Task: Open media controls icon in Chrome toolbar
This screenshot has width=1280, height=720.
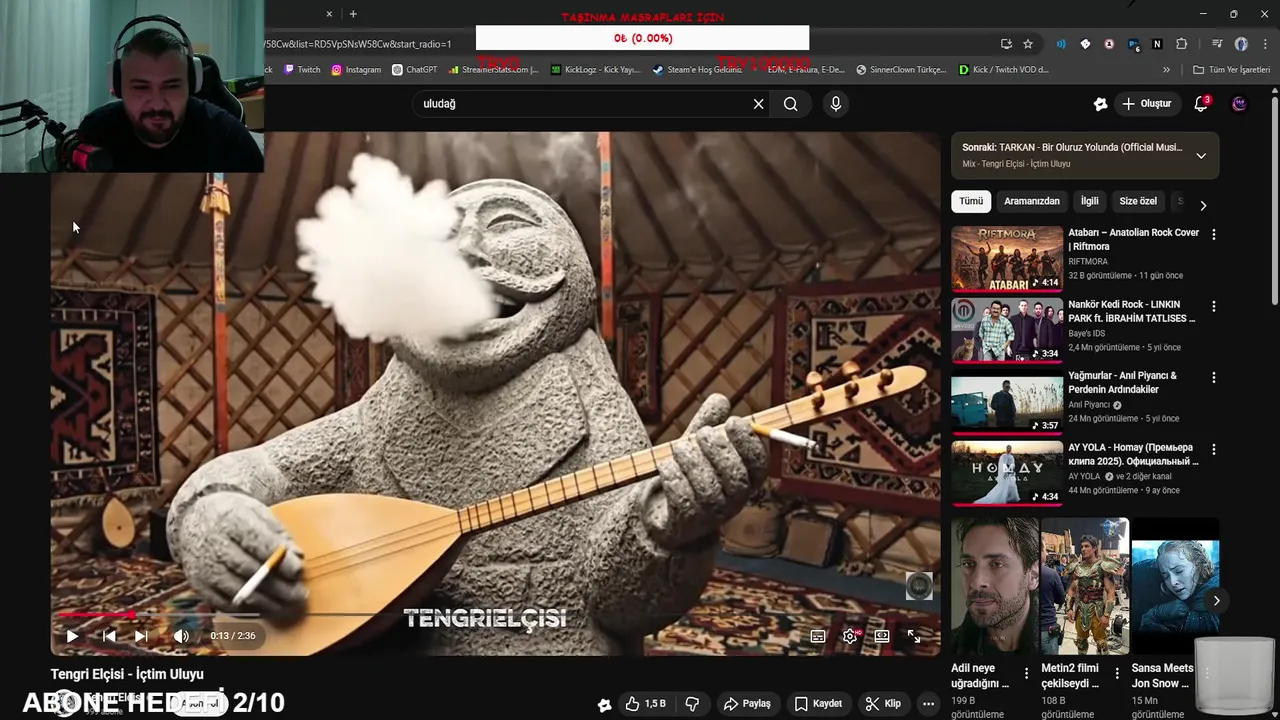Action: pyautogui.click(x=1217, y=44)
